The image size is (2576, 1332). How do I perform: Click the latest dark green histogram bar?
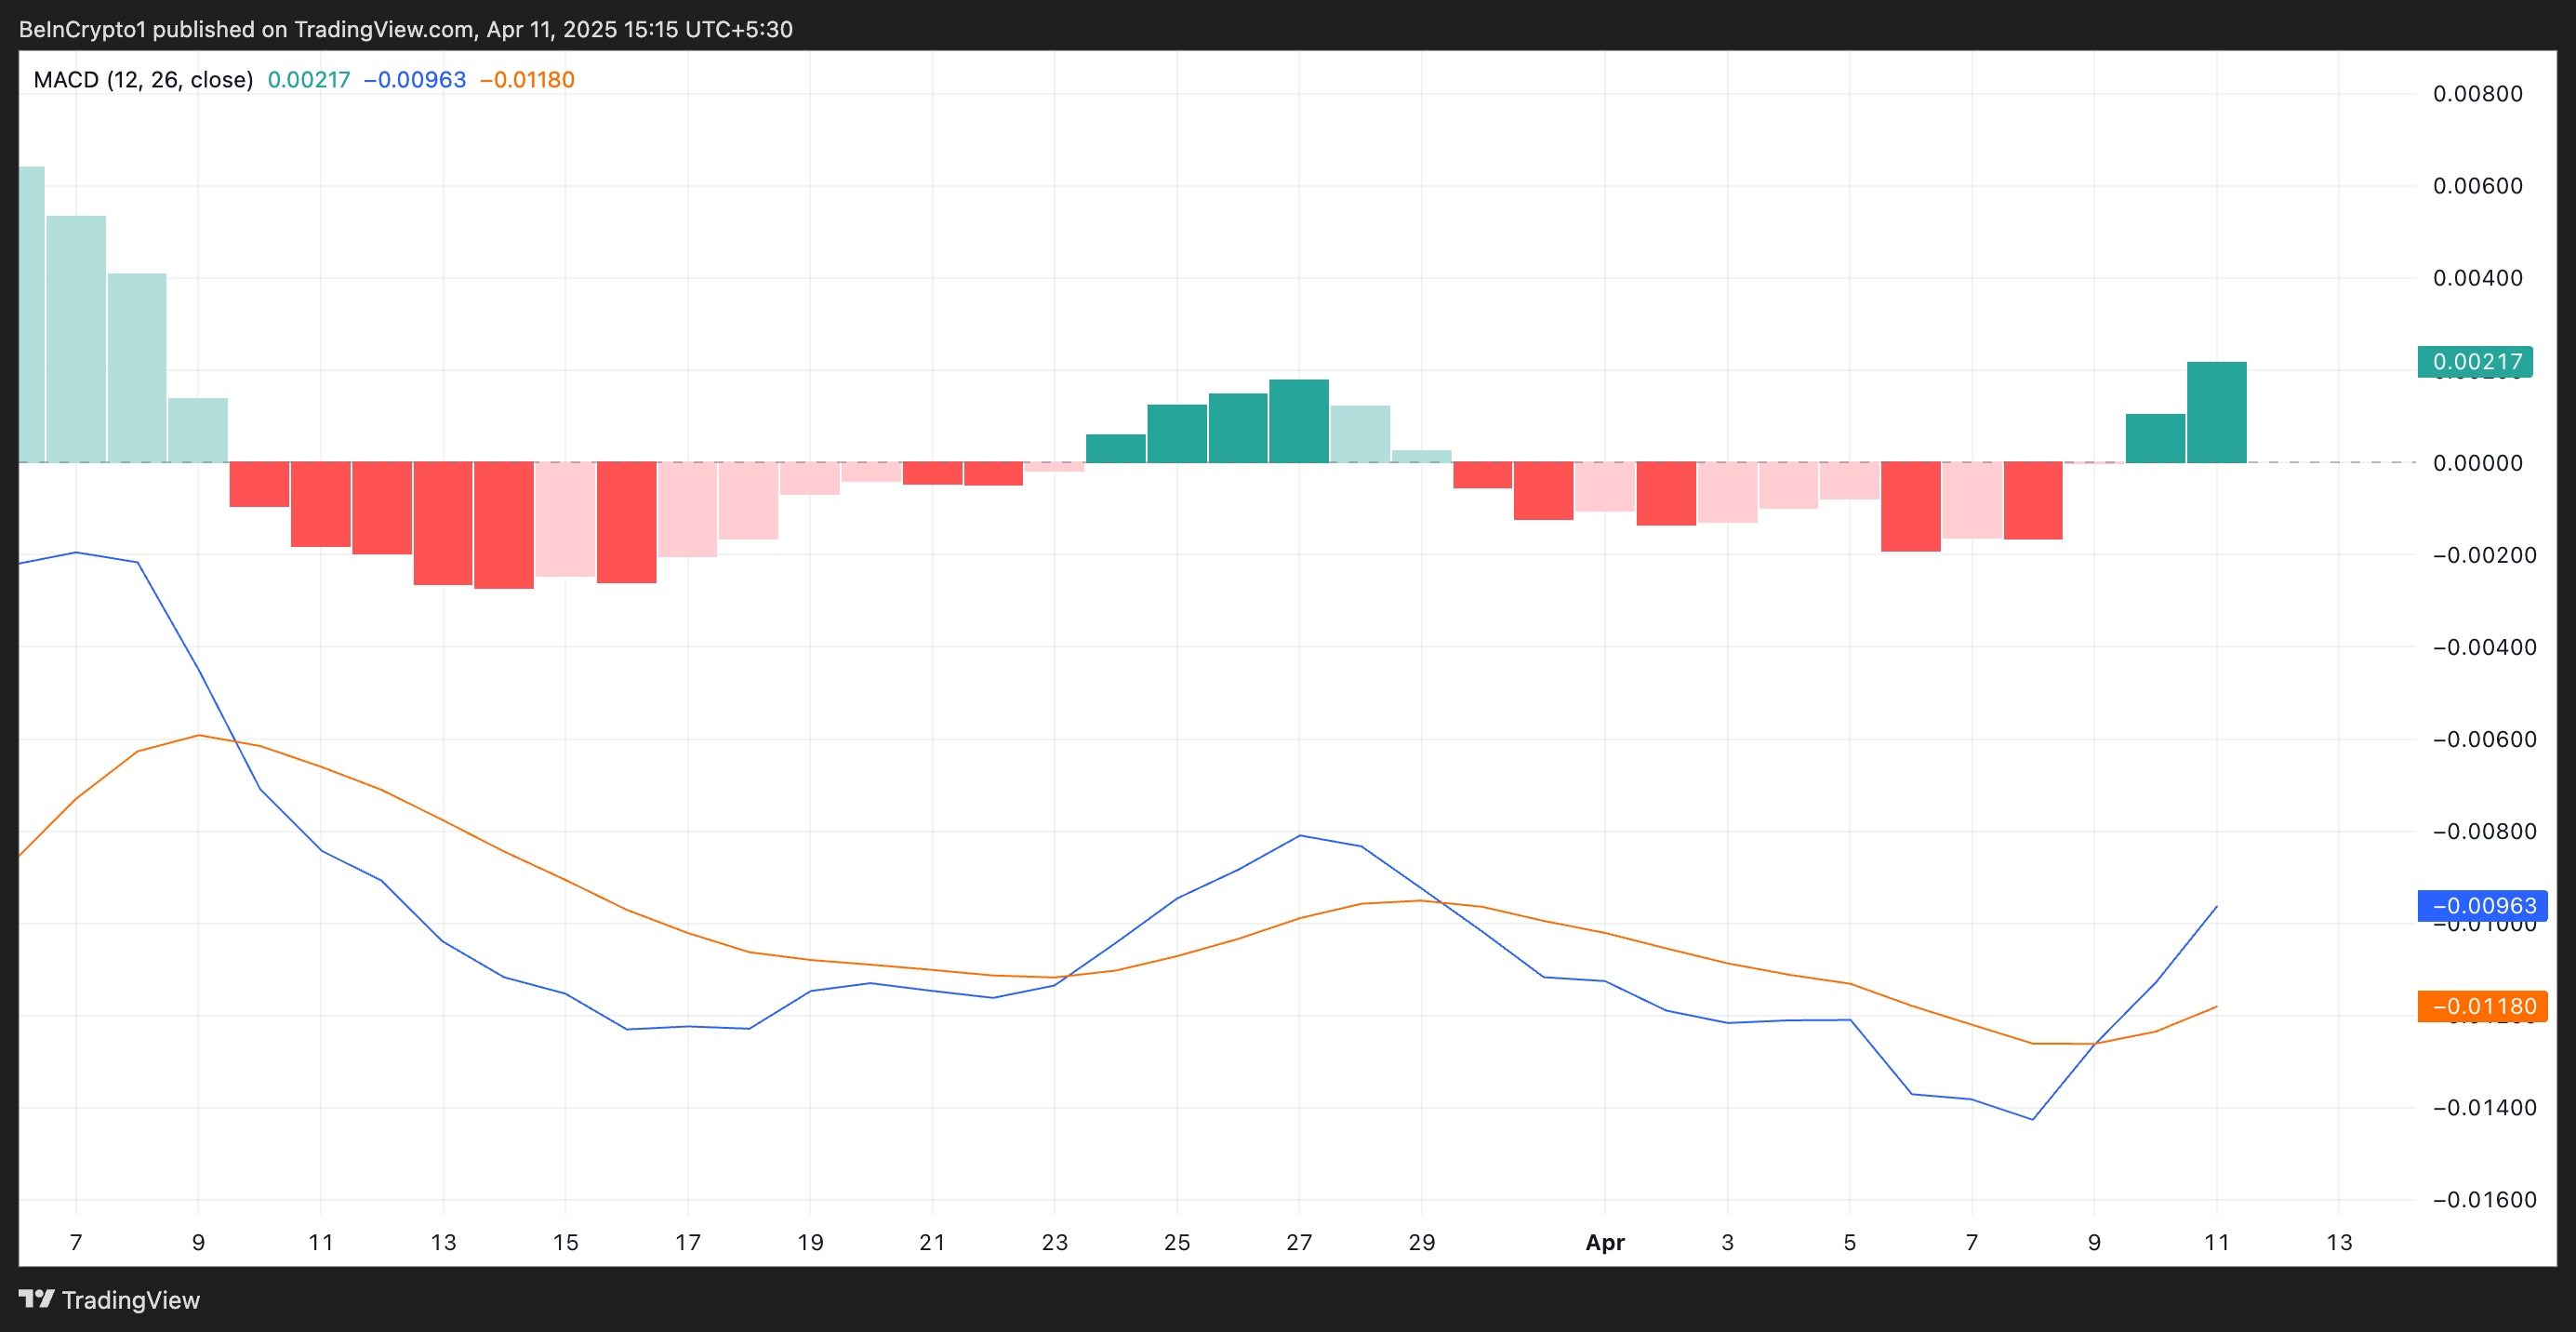2216,412
